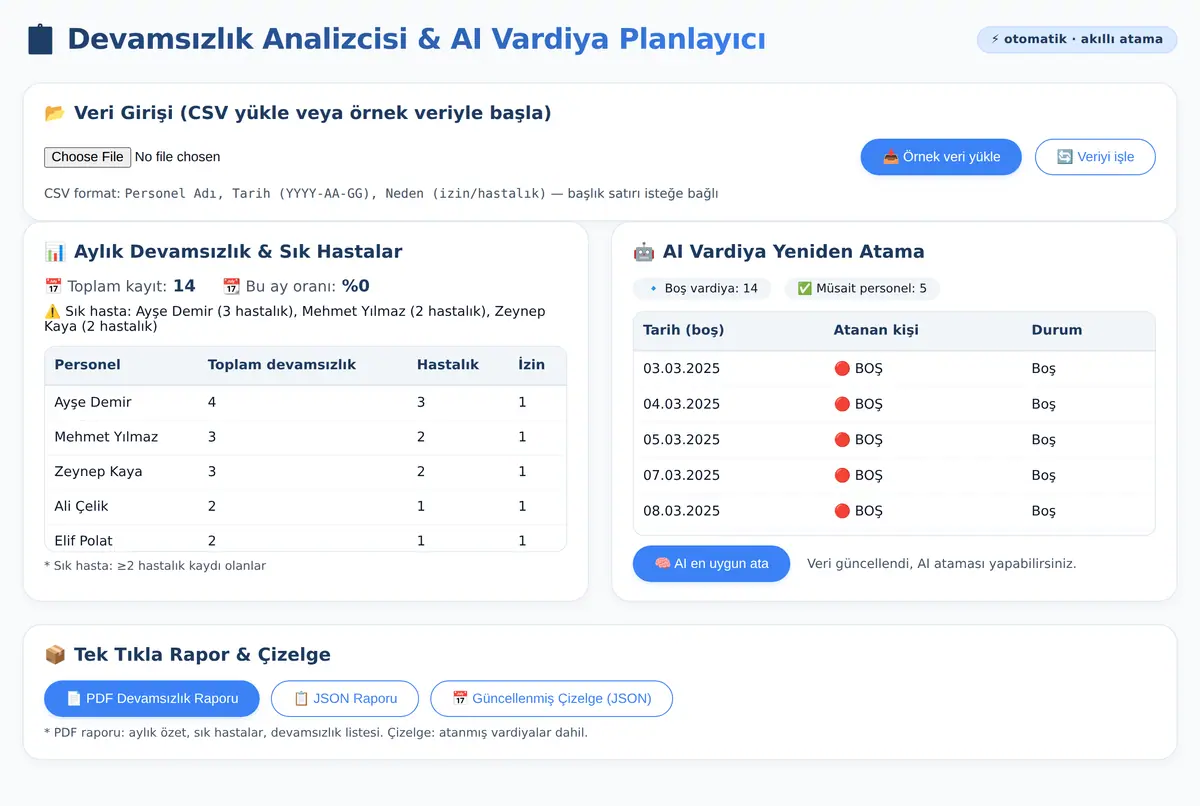Click the warning icon before Sık hasta
1200x806 pixels.
(53, 312)
